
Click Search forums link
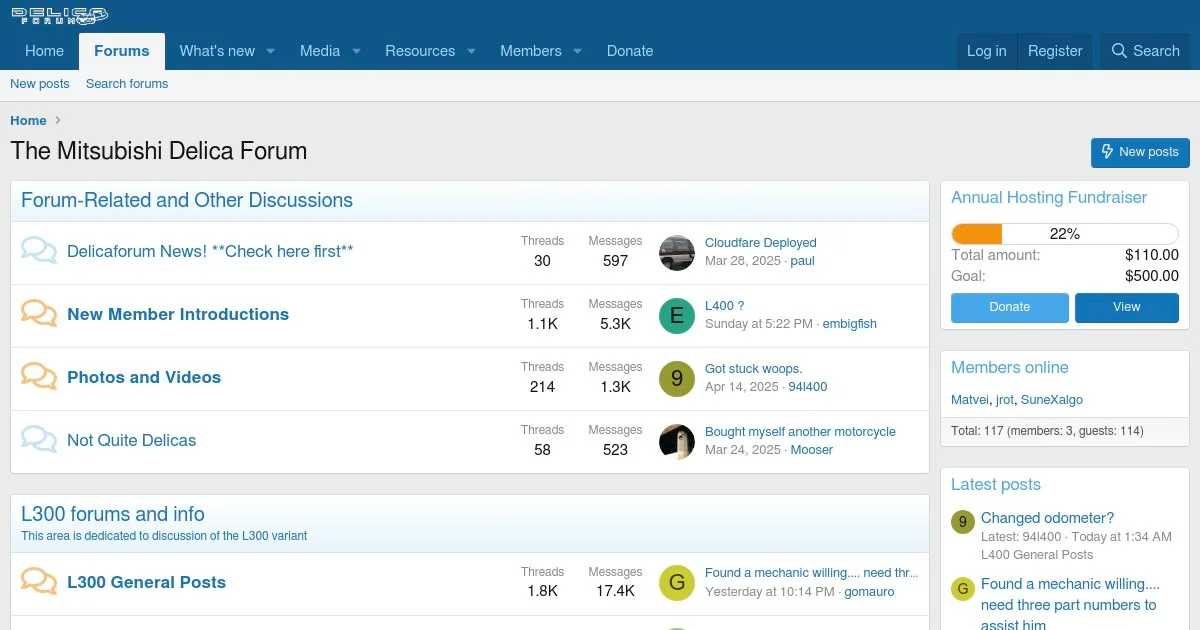pyautogui.click(x=127, y=84)
